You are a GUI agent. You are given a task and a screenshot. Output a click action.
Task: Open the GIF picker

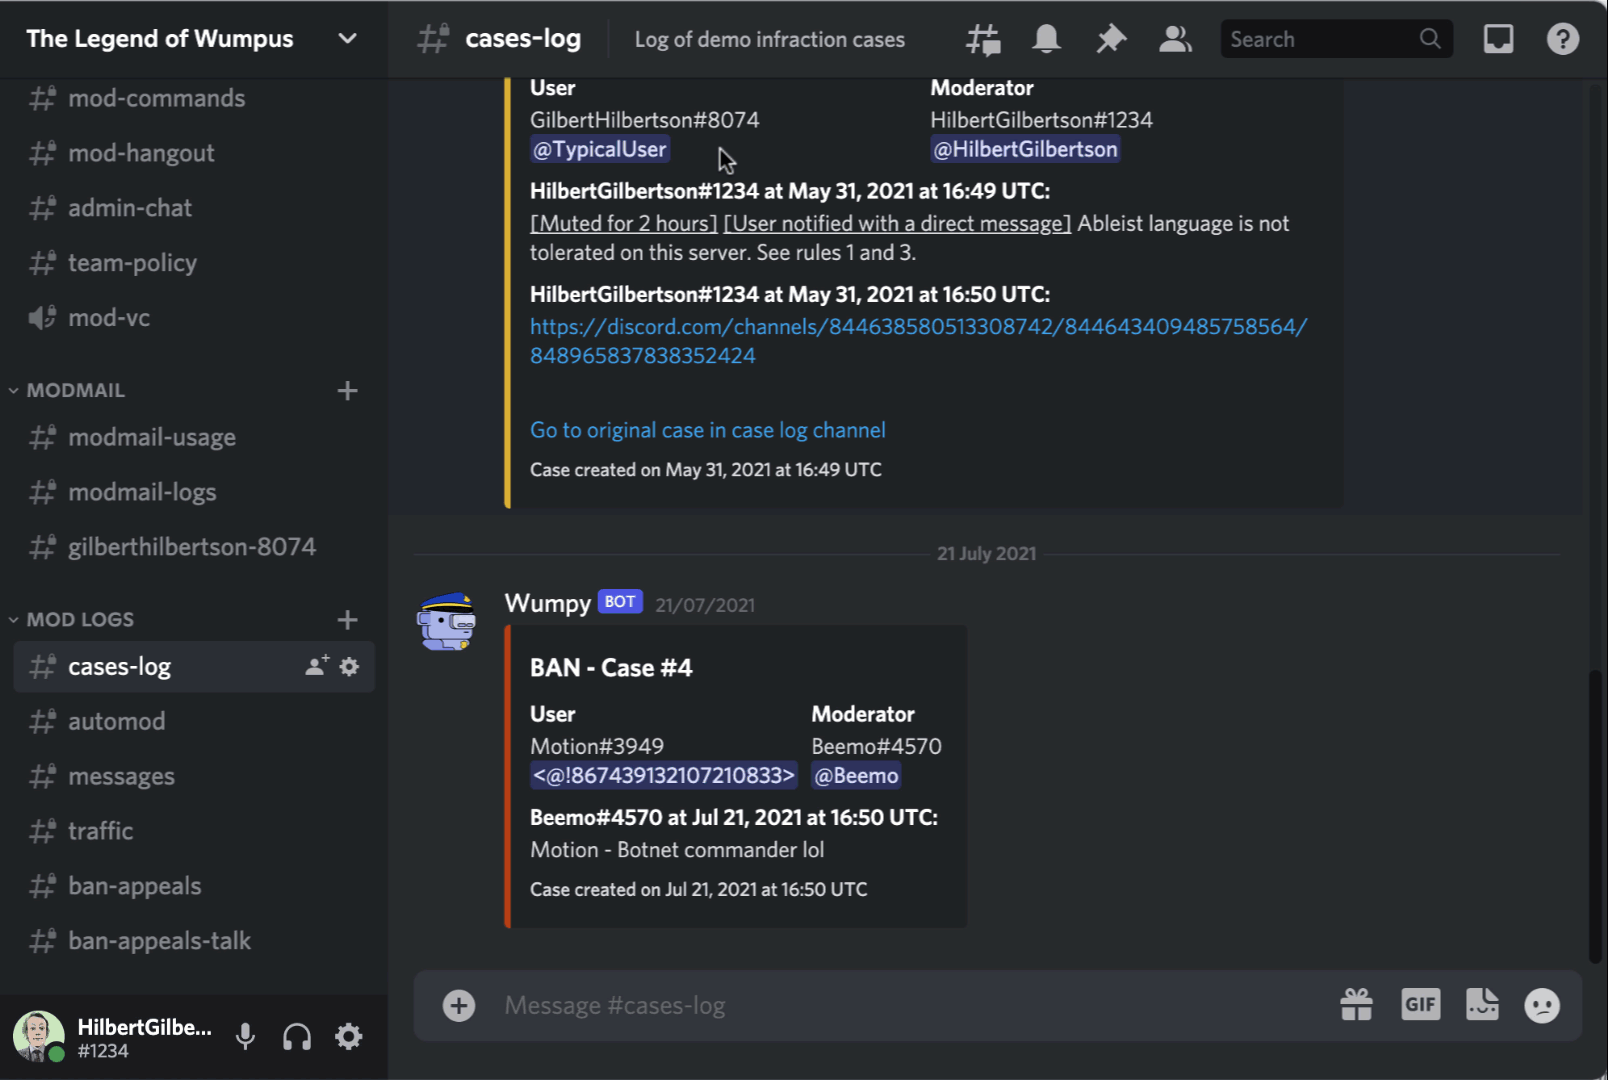1420,1004
